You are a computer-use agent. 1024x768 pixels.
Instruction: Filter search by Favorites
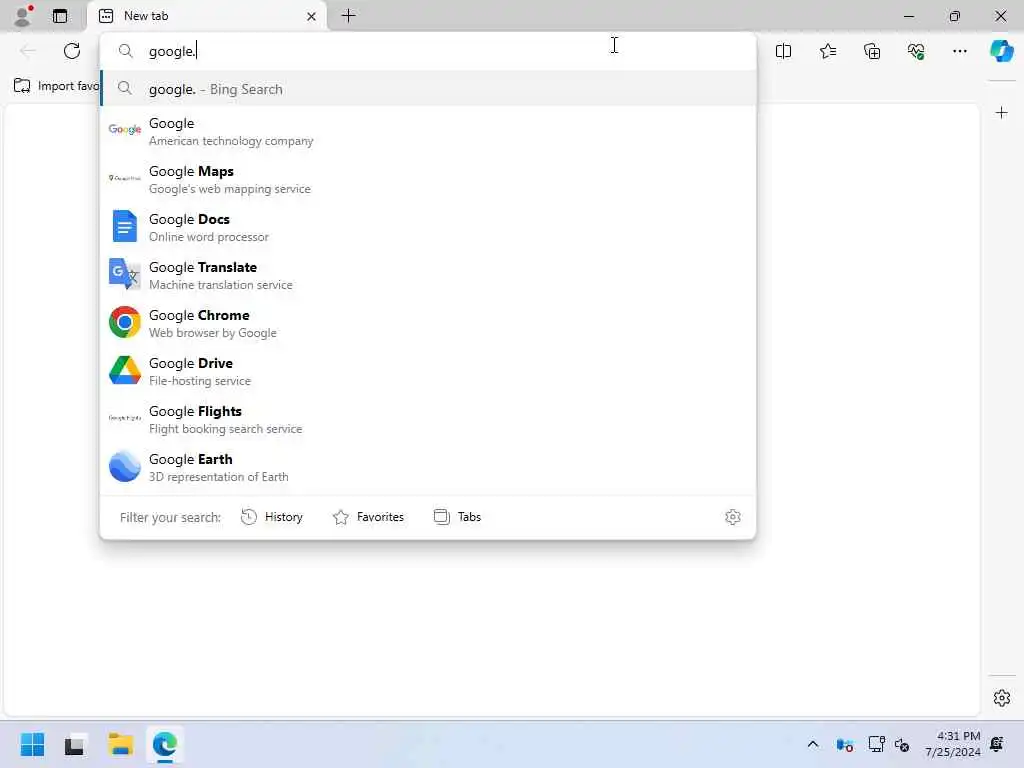click(368, 517)
